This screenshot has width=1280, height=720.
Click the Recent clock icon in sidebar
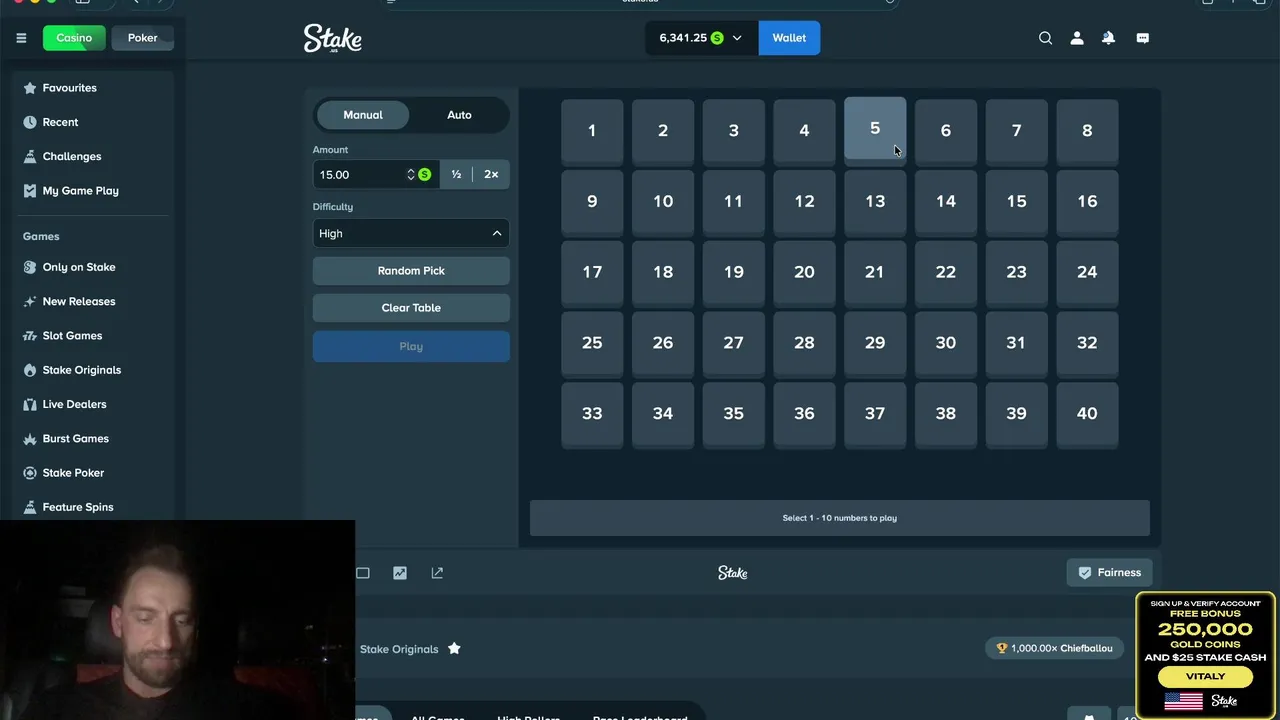(x=30, y=122)
